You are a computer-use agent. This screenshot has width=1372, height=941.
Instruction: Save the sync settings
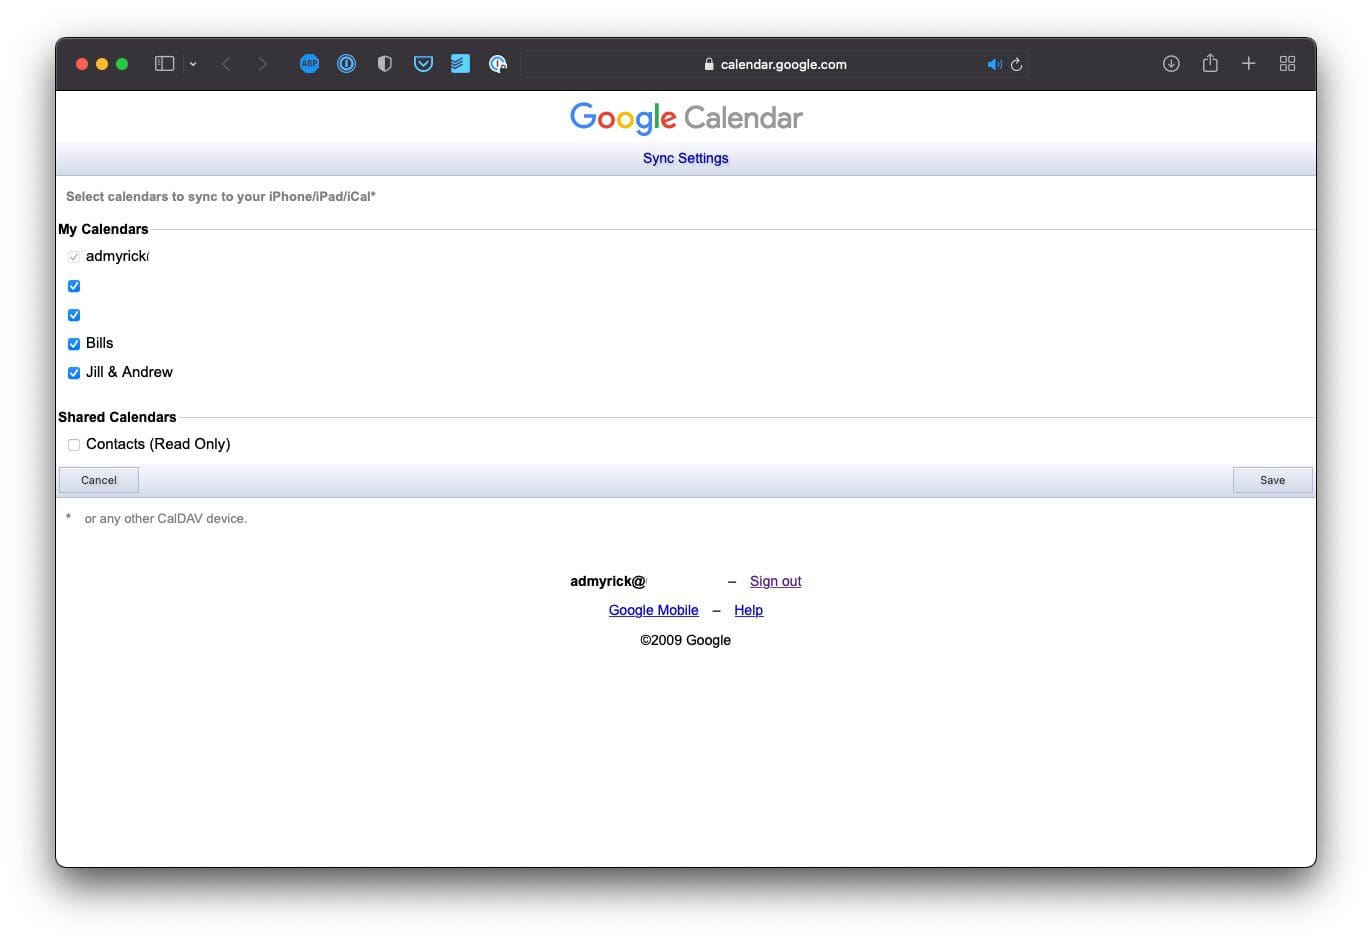coord(1272,480)
